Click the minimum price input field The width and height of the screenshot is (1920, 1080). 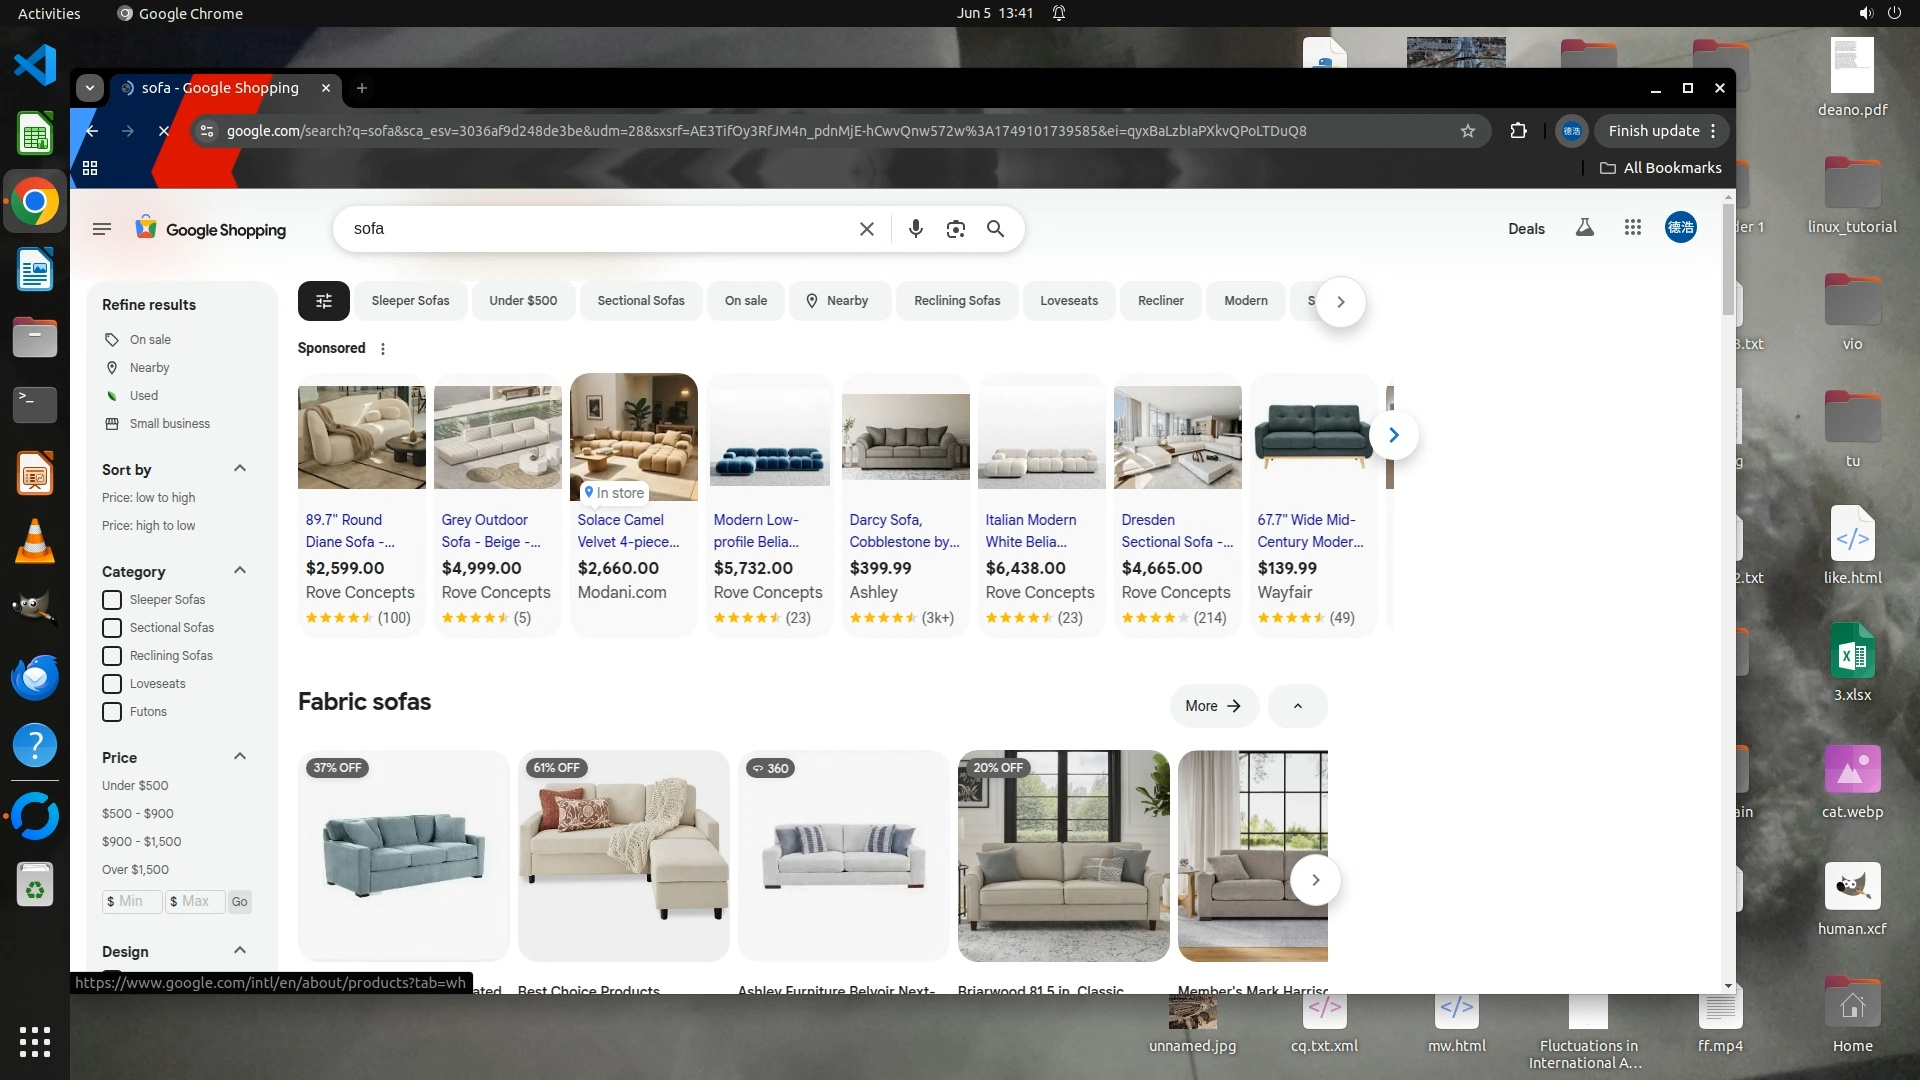(x=135, y=901)
